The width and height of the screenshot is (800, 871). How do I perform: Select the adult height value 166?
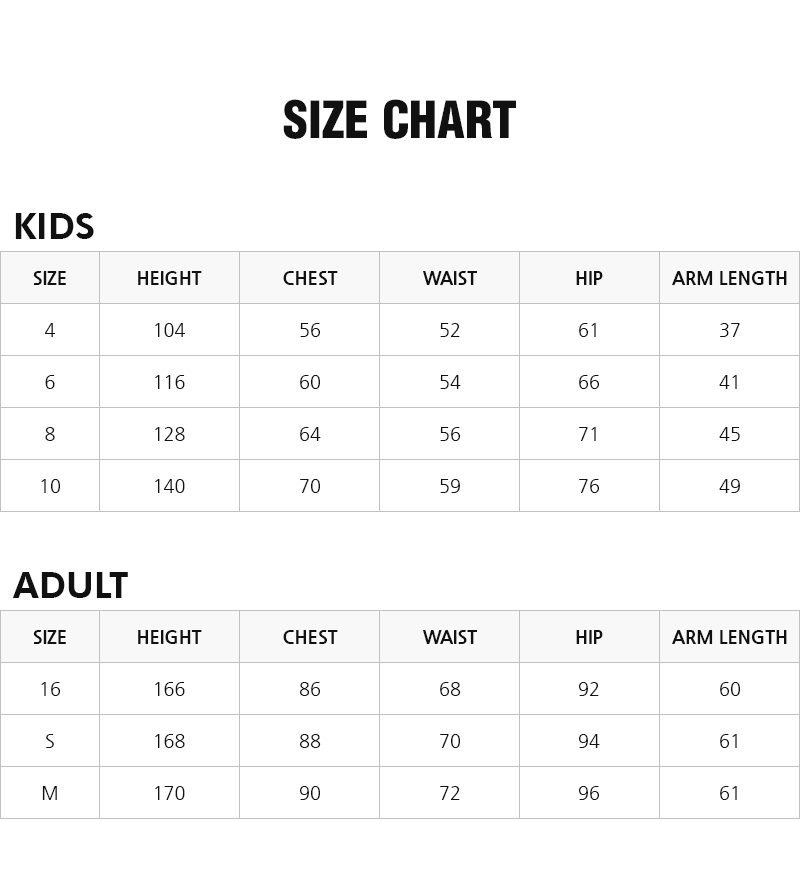169,689
